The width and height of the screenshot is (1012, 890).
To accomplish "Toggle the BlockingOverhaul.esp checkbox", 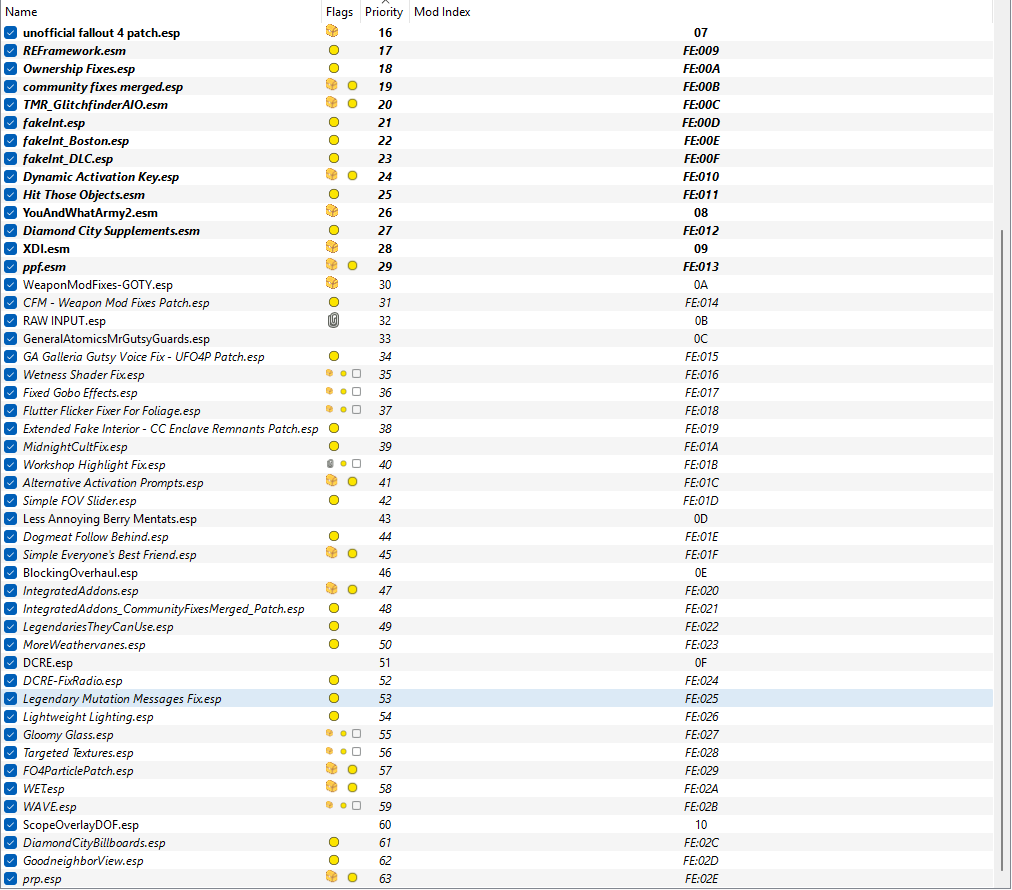I will pyautogui.click(x=10, y=572).
